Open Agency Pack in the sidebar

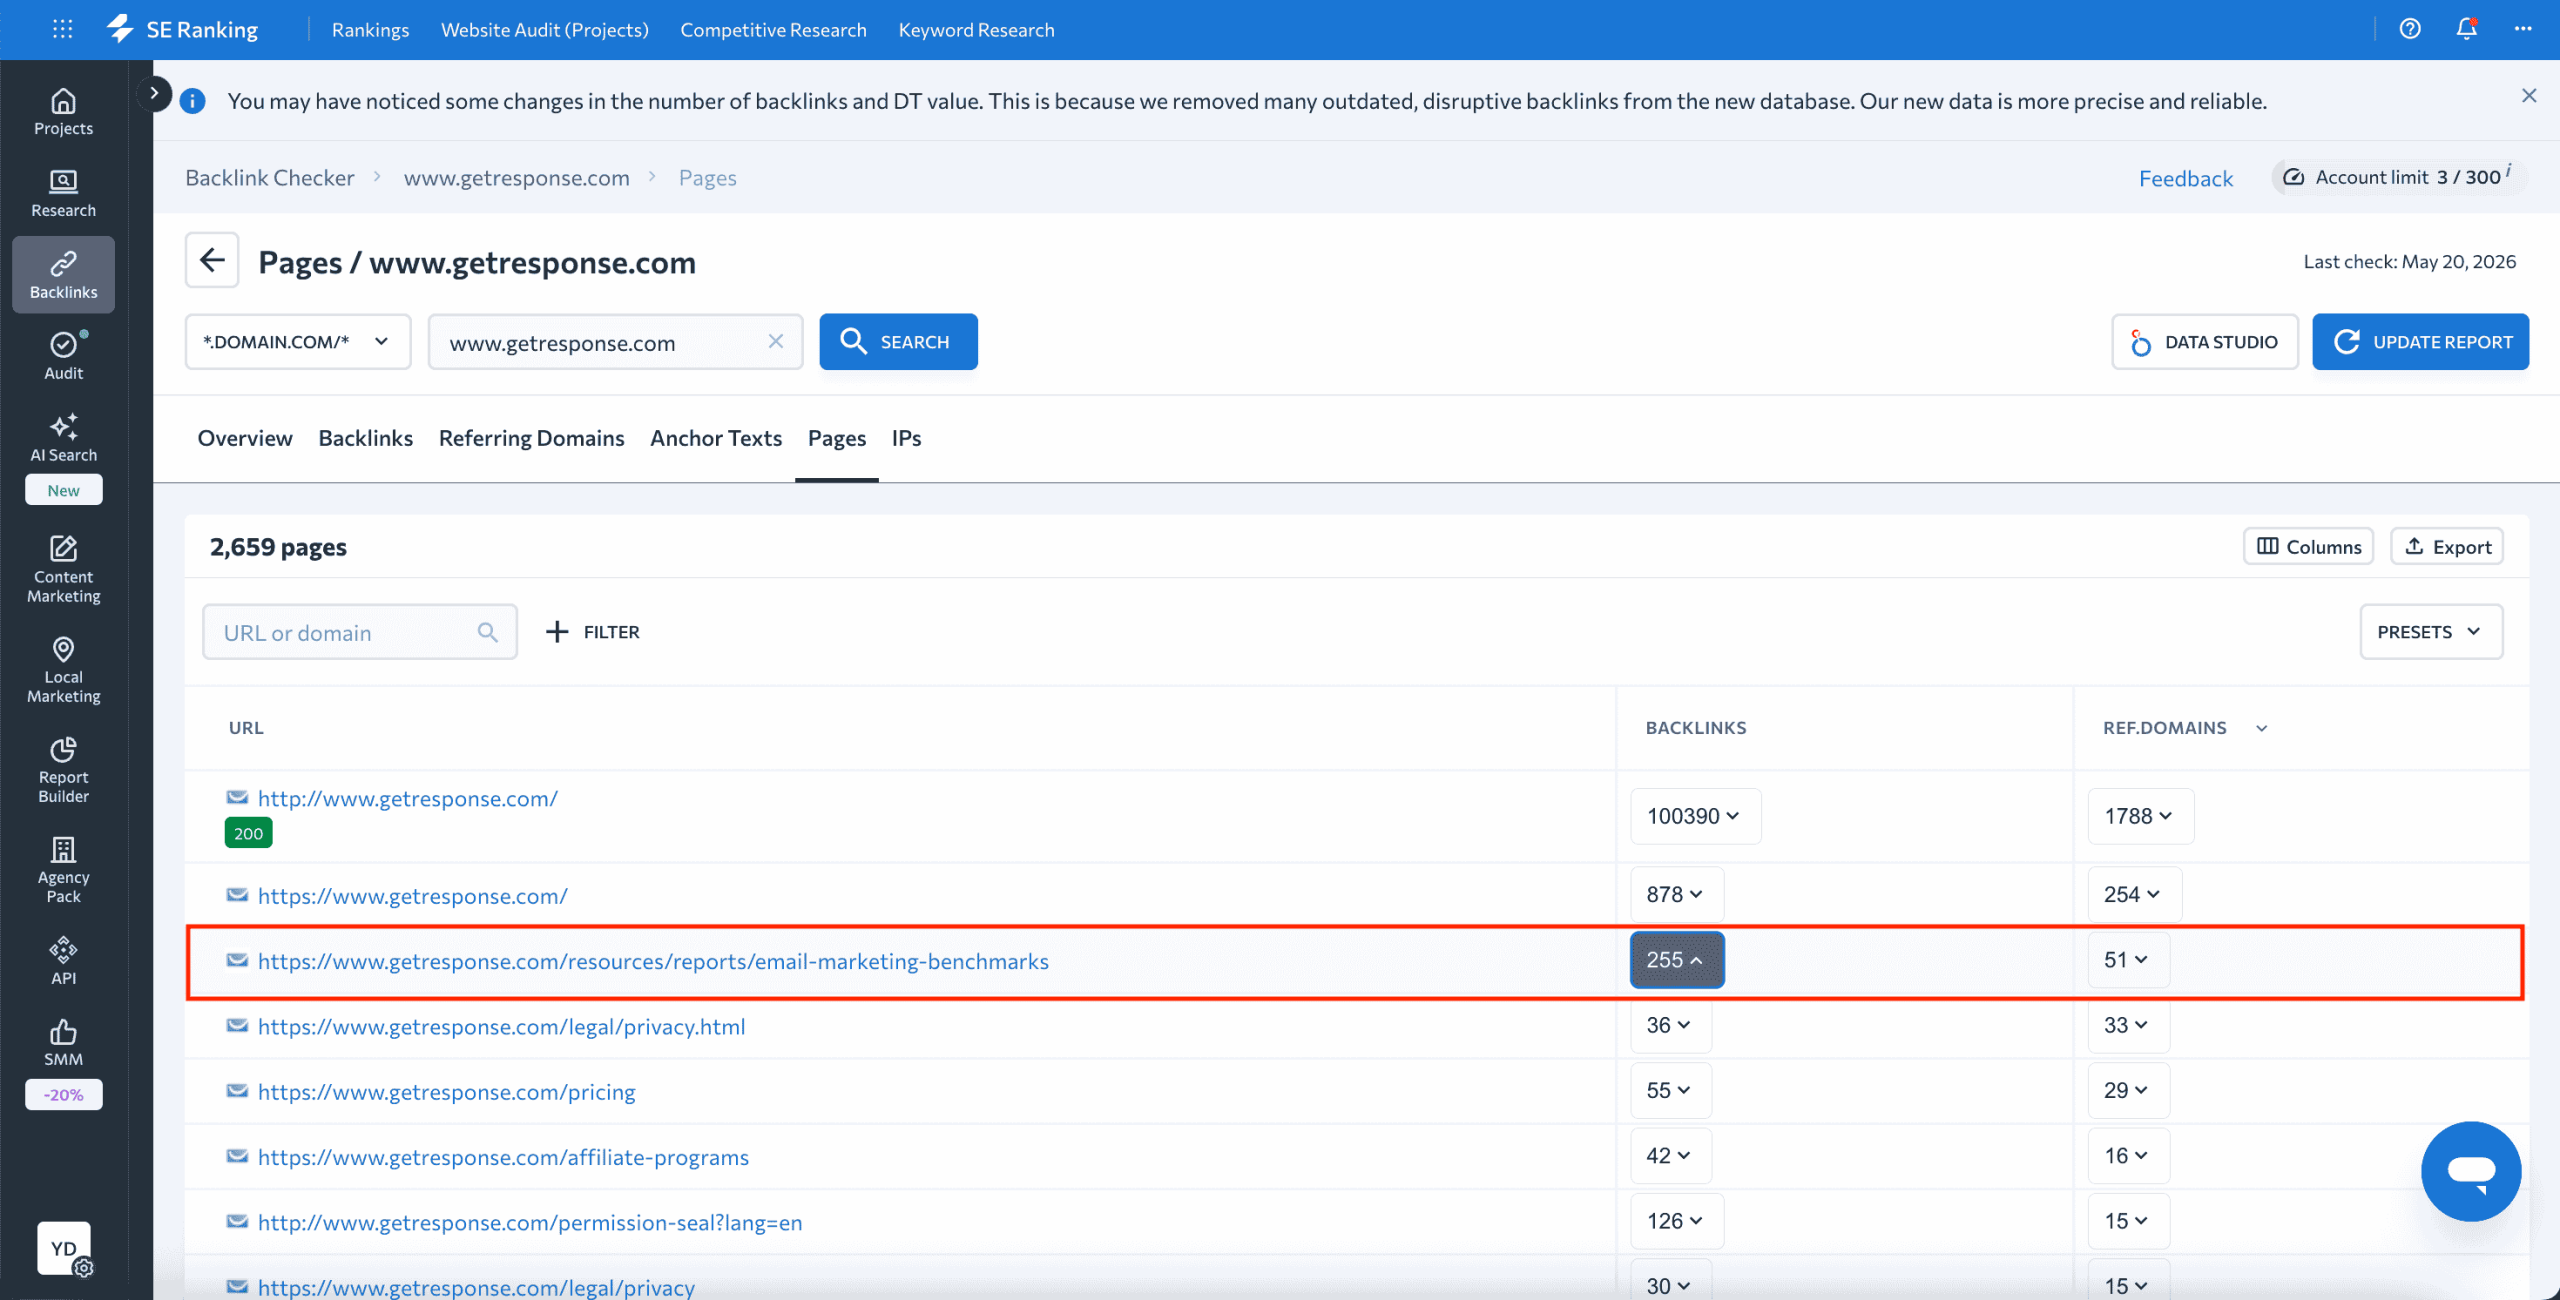(x=63, y=870)
